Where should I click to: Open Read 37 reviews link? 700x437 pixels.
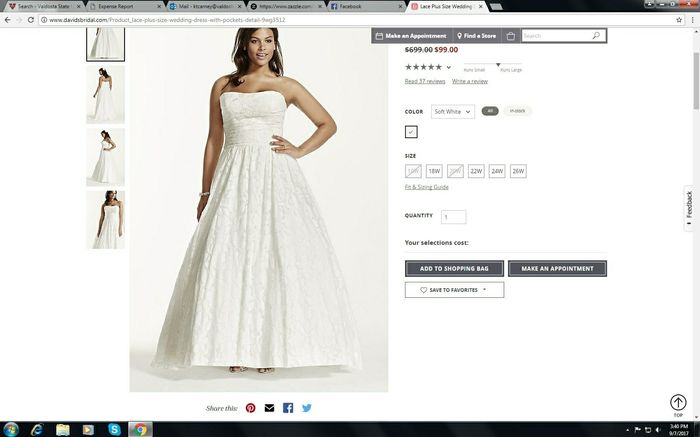(x=425, y=81)
